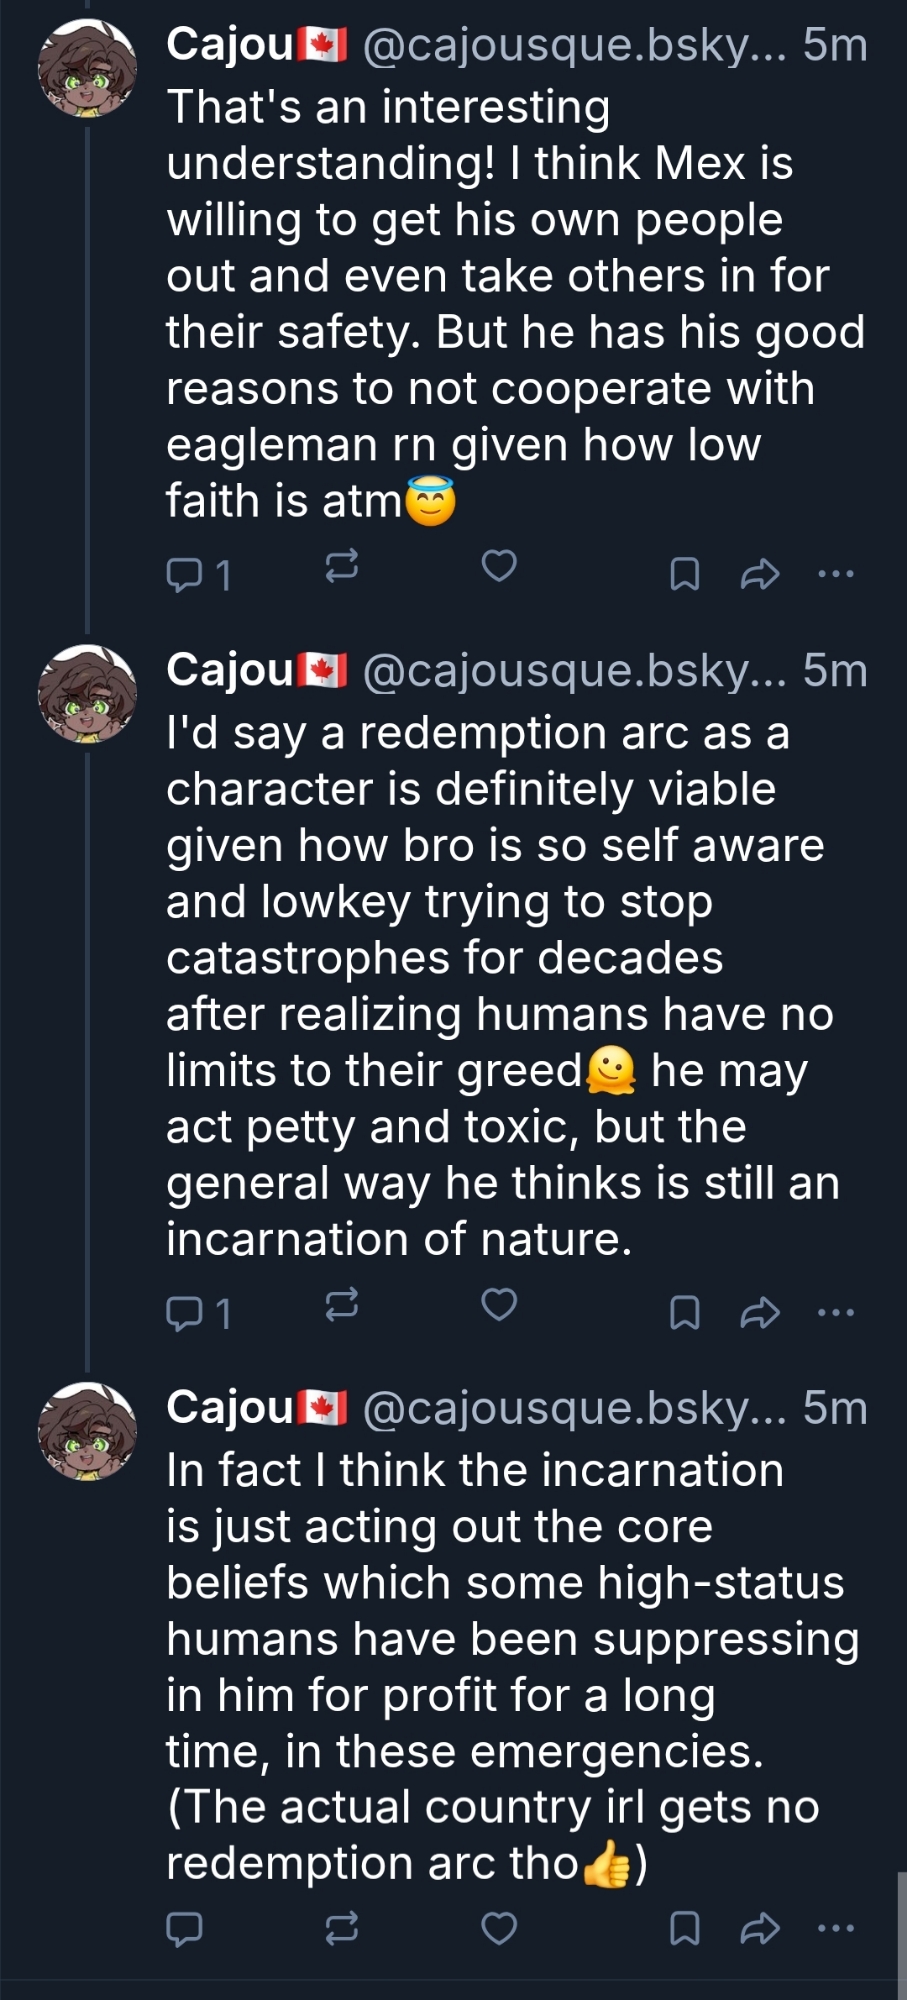Open more options on the second post
This screenshot has height=2000, width=907.
coord(836,1312)
